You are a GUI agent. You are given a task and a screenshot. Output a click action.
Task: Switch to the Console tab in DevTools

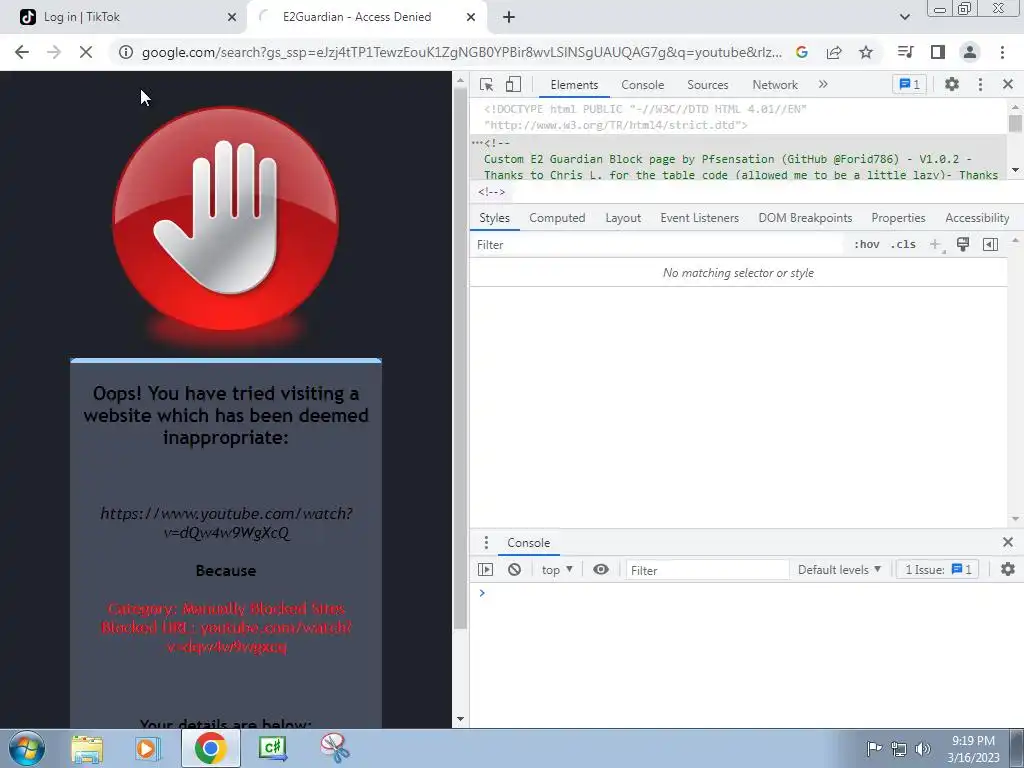(643, 85)
